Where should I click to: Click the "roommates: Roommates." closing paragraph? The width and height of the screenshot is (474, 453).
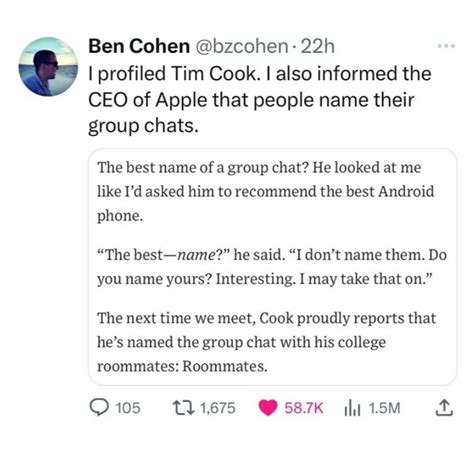click(x=266, y=342)
